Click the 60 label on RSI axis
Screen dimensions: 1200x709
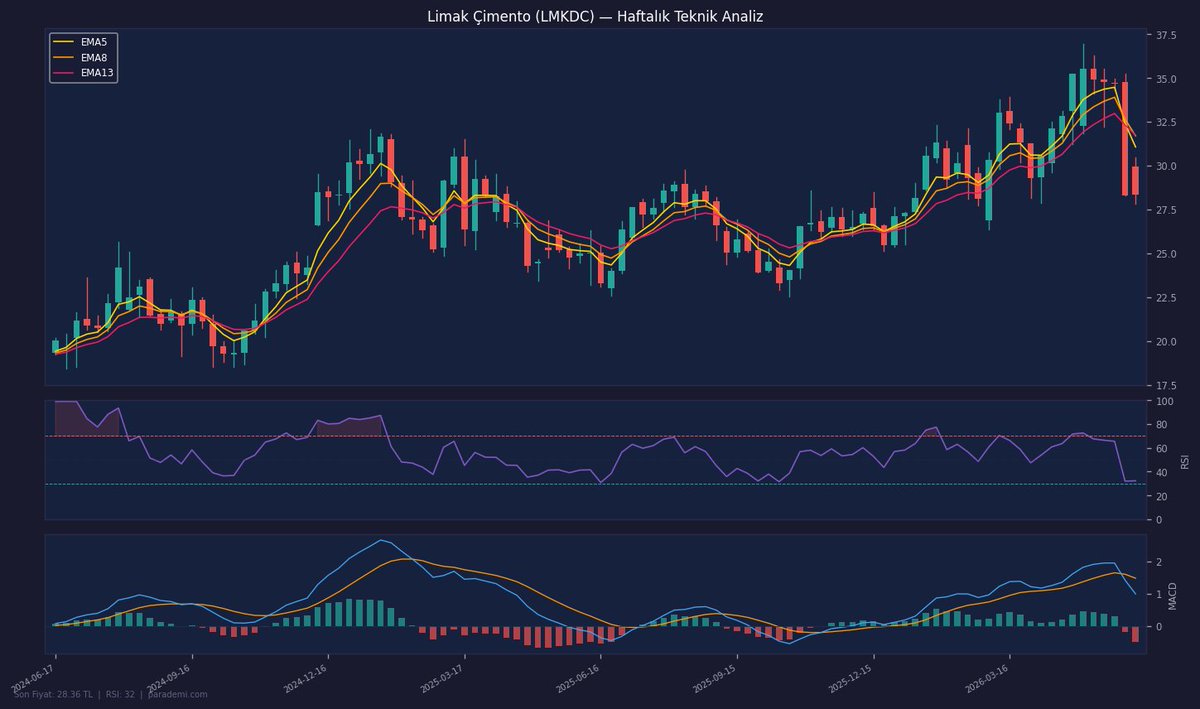coord(1161,449)
